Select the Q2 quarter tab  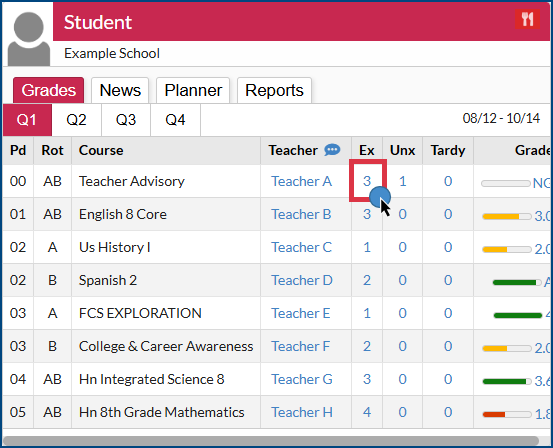coord(77,120)
